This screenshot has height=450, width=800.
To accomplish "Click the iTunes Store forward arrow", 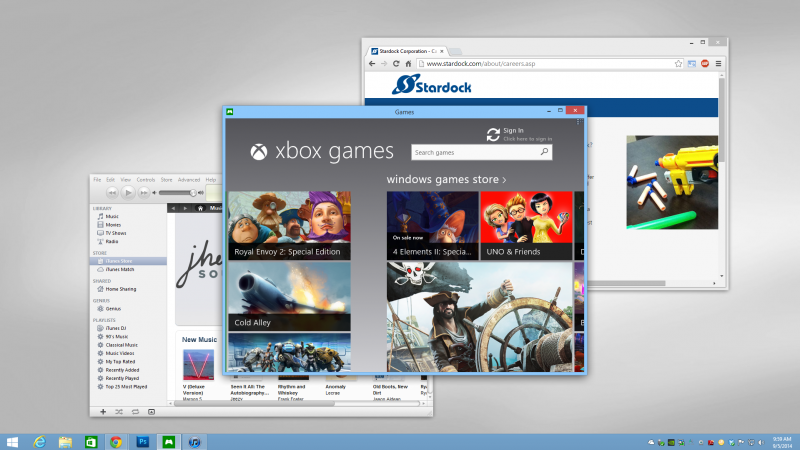I will [185, 208].
